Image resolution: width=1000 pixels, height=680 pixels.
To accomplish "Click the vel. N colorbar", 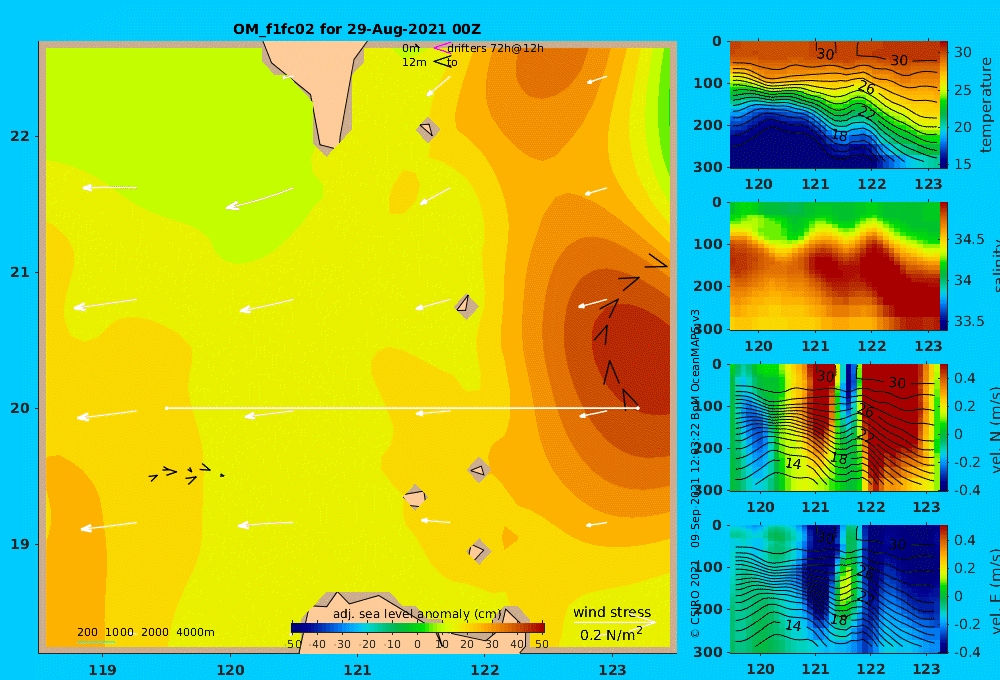I will [x=944, y=427].
